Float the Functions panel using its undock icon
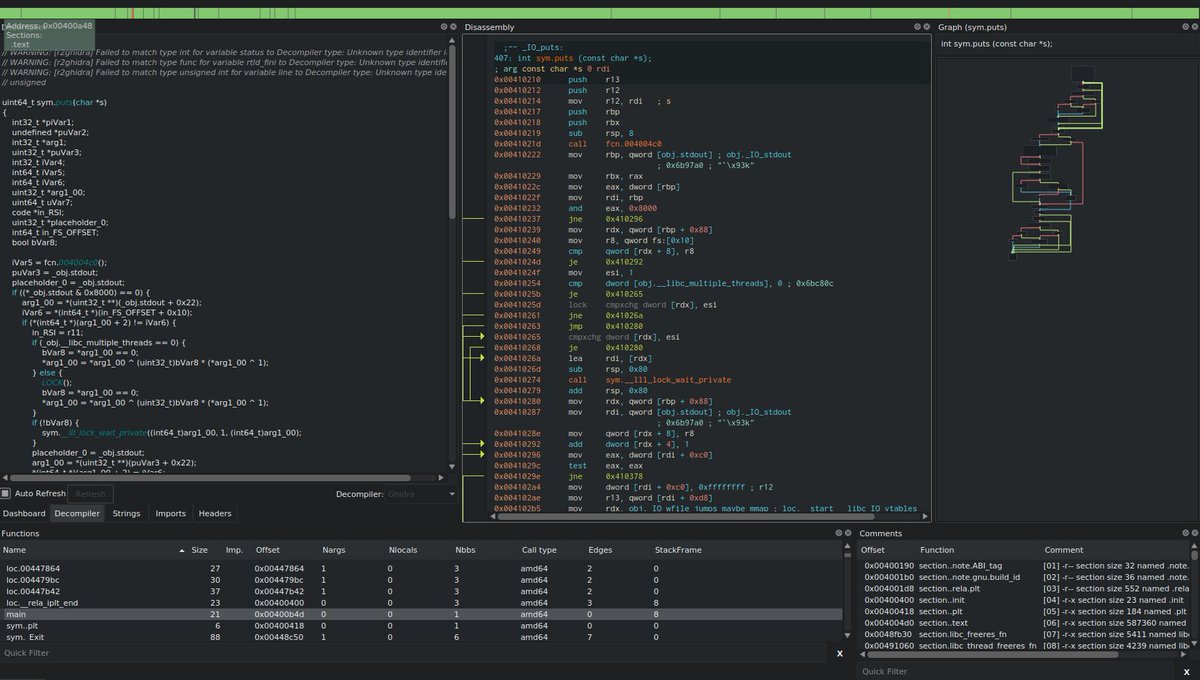 pyautogui.click(x=840, y=533)
